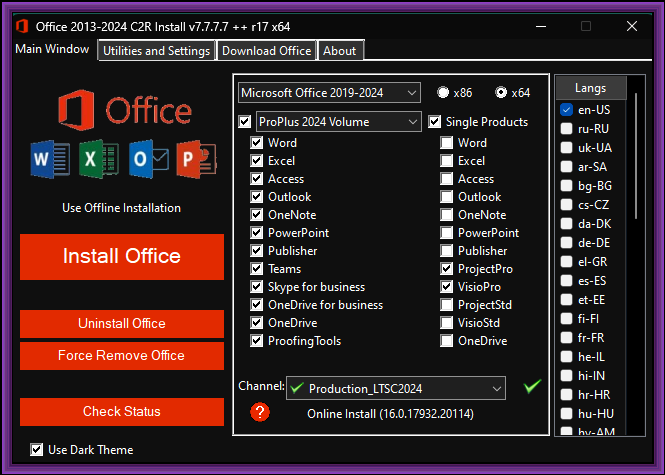Click the Langs list vertical scrollbar
Screen dimensions: 665x475
pyautogui.click(x=636, y=156)
